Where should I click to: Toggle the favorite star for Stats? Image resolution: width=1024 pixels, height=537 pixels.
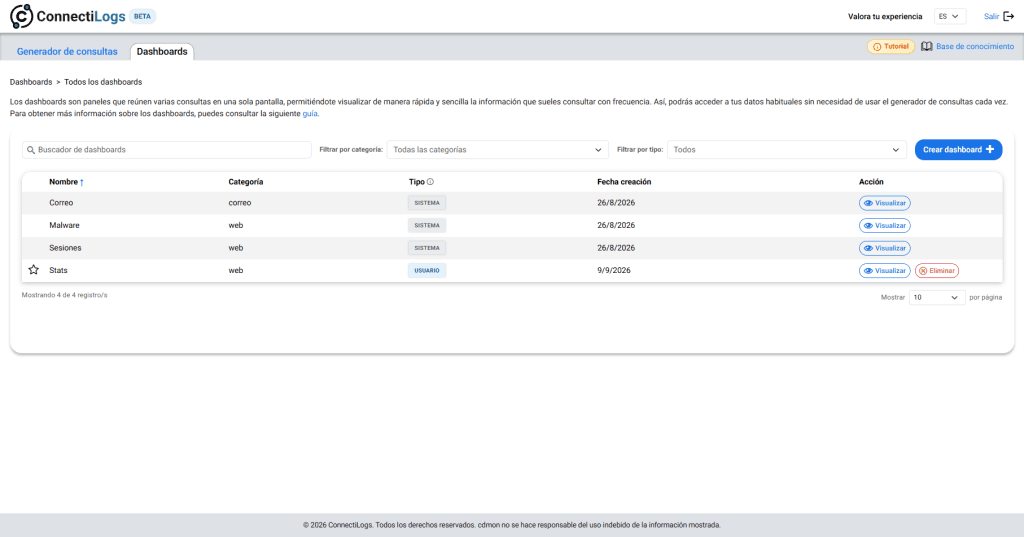(33, 270)
